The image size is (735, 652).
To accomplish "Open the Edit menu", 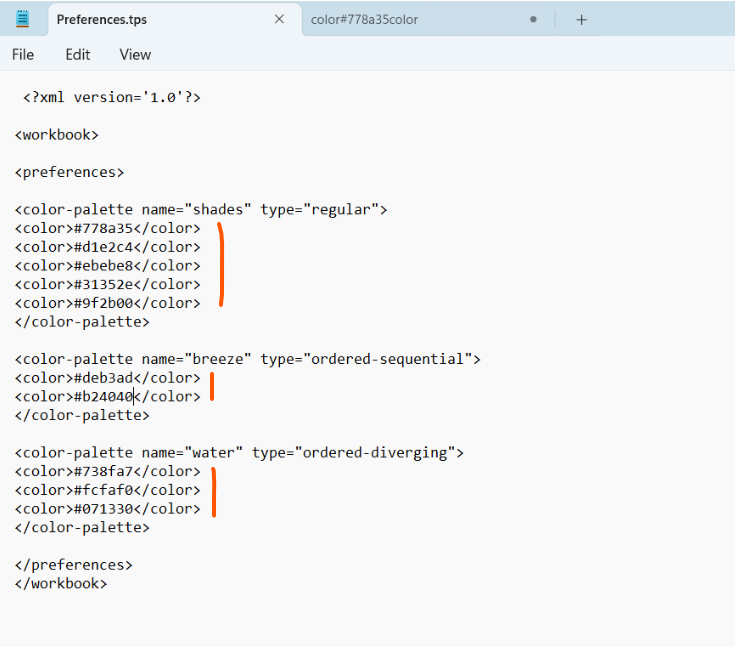I will 78,54.
